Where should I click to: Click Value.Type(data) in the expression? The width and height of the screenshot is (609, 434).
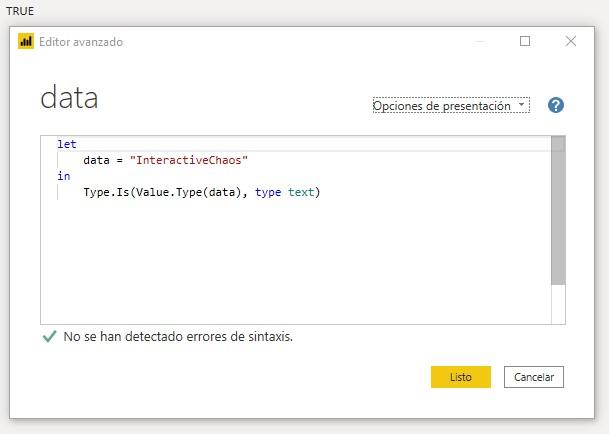tap(190, 192)
